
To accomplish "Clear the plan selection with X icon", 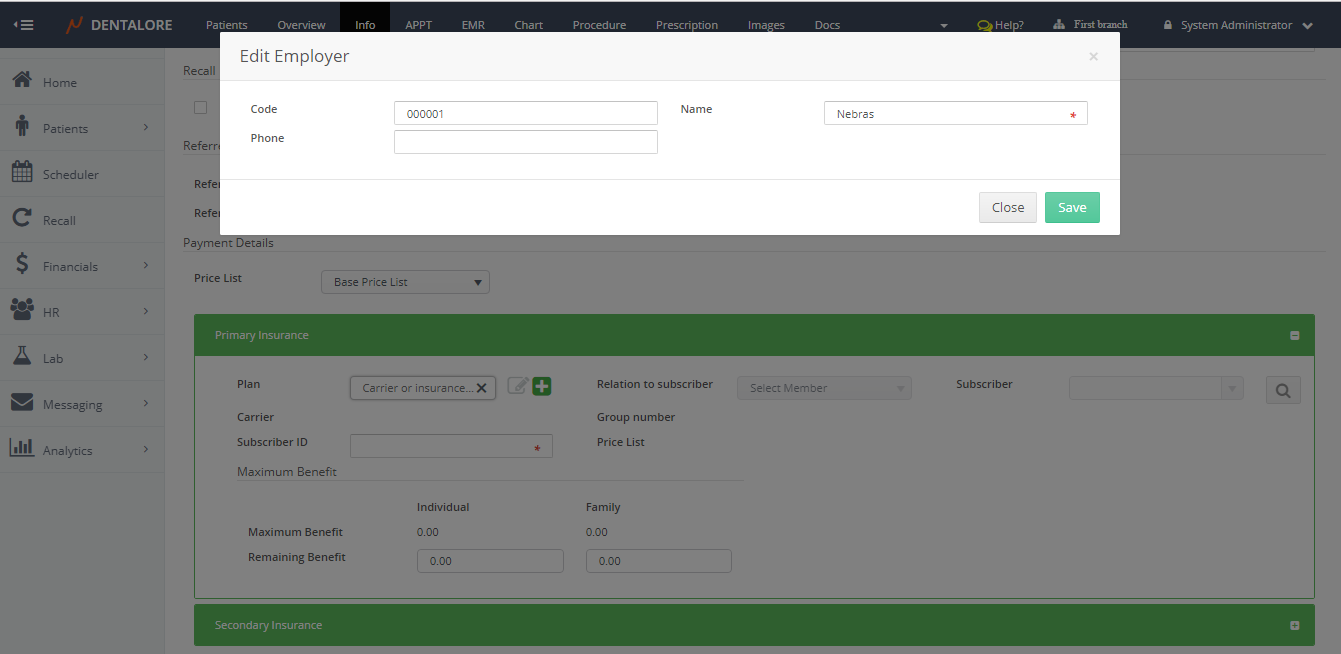I will (481, 388).
